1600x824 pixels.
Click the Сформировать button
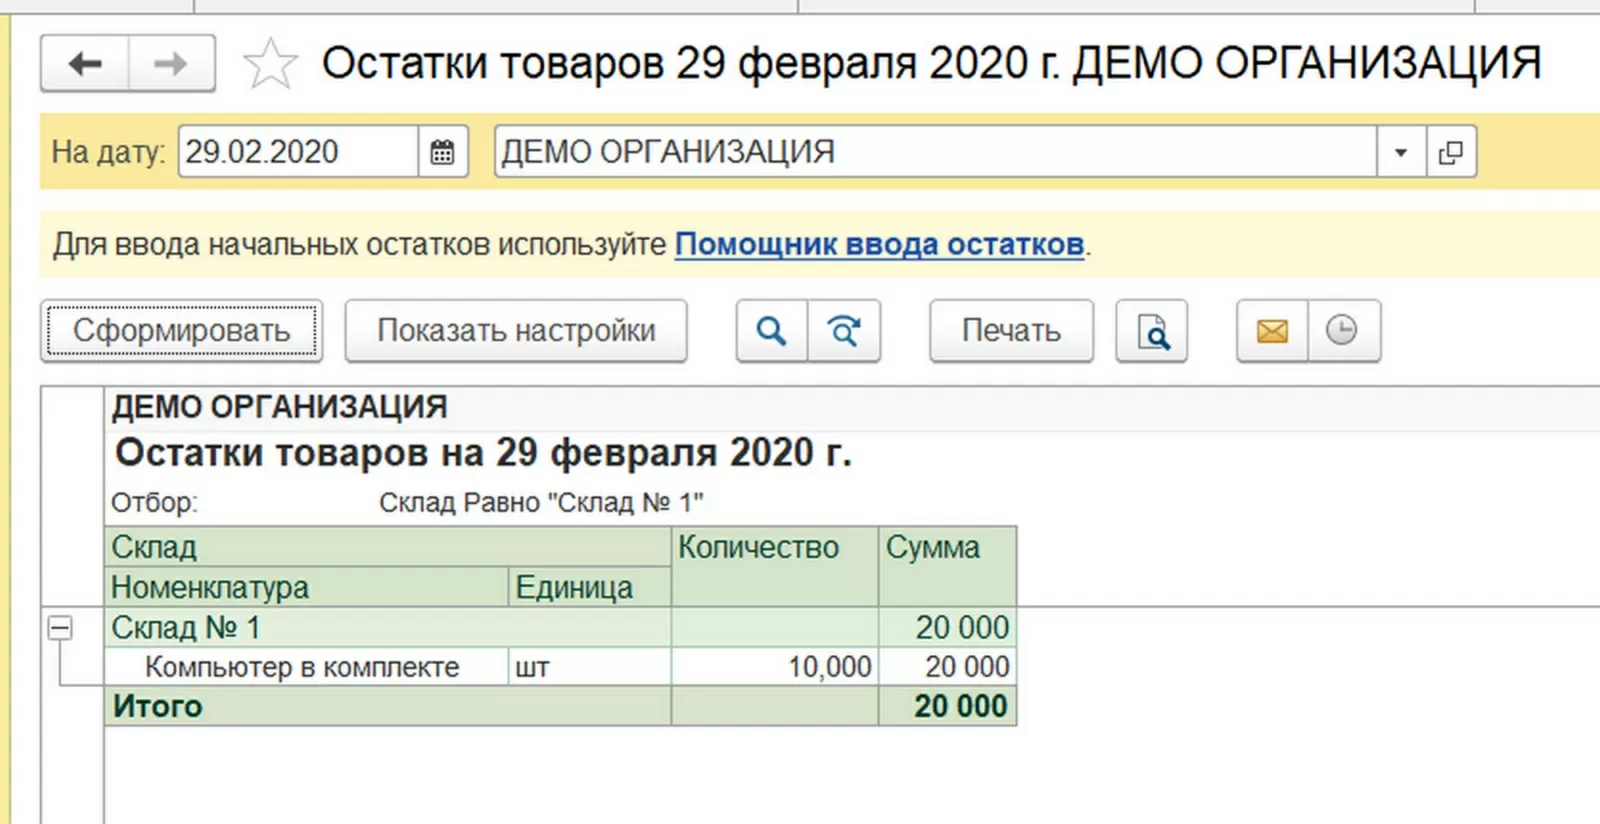pyautogui.click(x=182, y=331)
